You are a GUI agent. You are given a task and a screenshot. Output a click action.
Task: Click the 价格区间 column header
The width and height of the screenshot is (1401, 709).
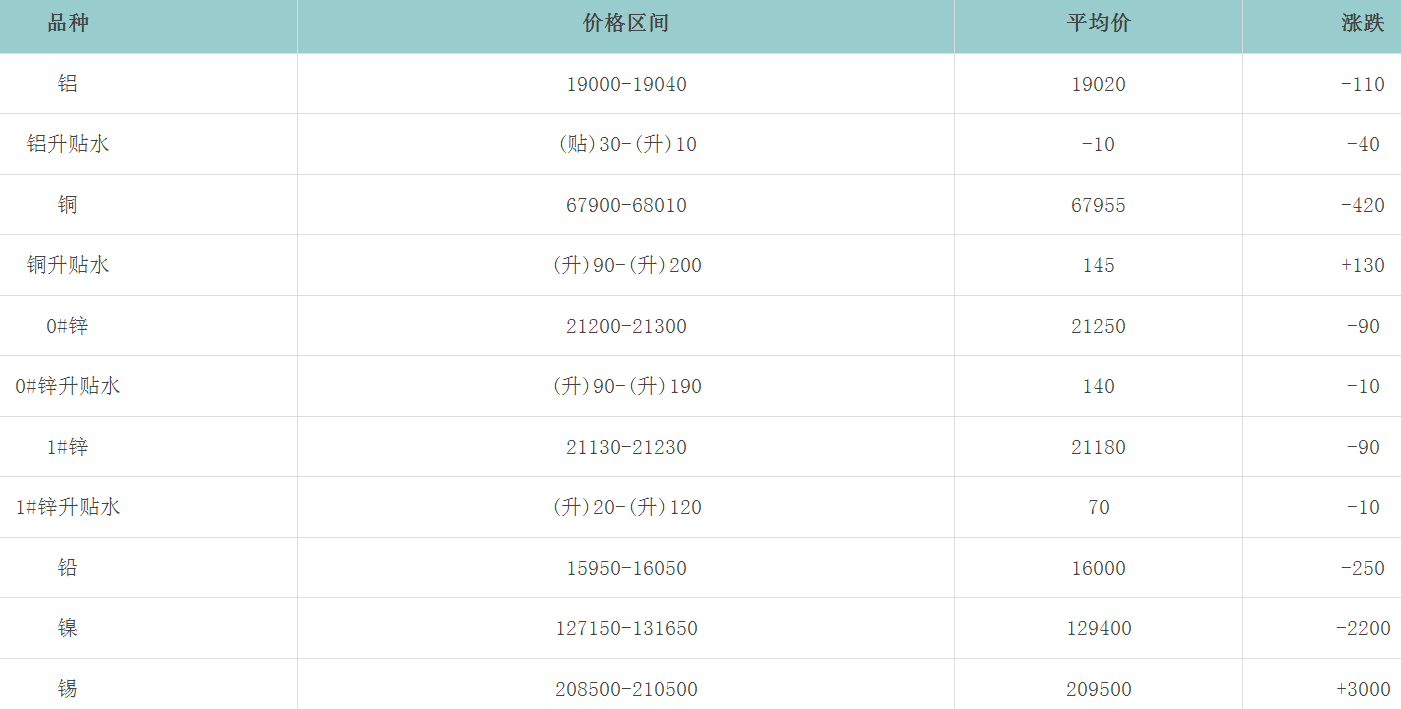click(x=626, y=23)
